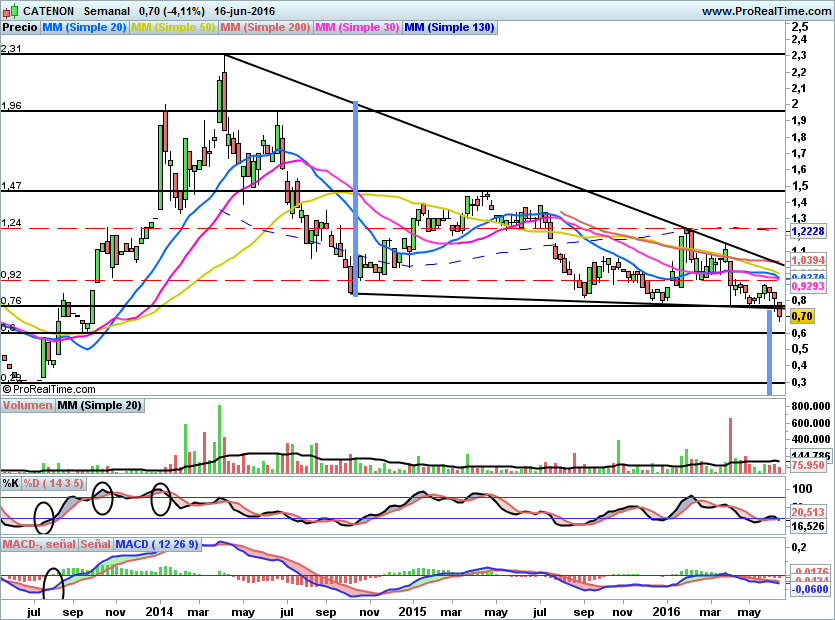Click the Señal signal label
The width and height of the screenshot is (835, 620).
pyautogui.click(x=96, y=544)
